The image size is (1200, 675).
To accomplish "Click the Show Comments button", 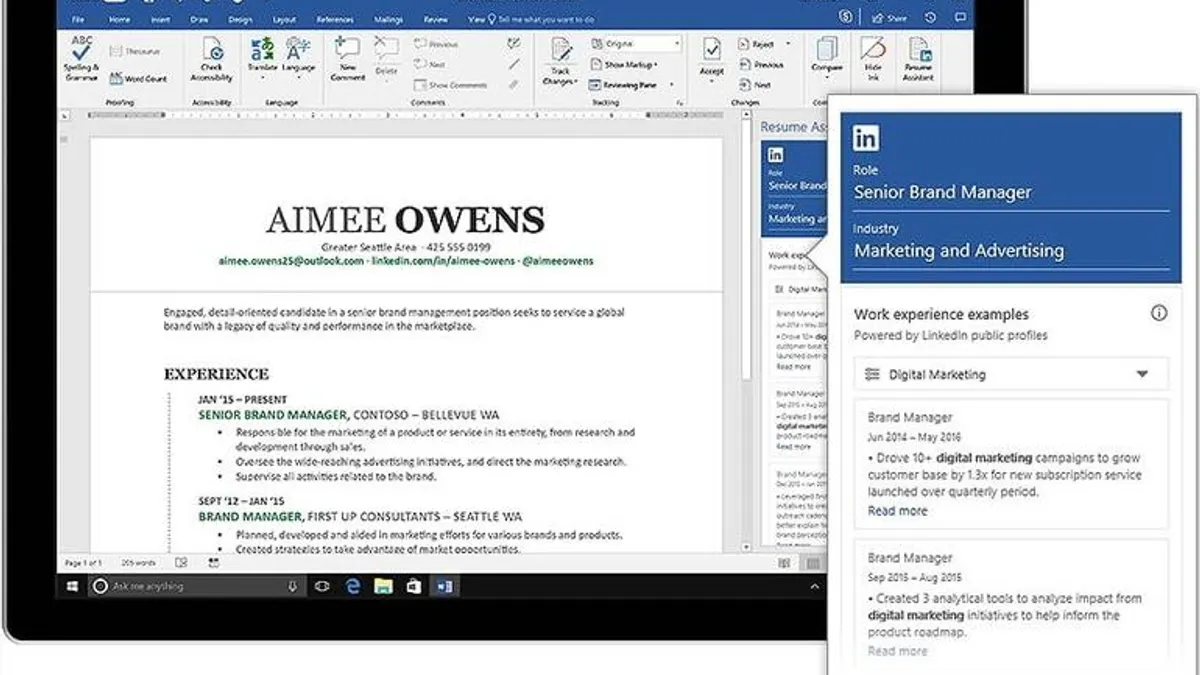I will tap(450, 85).
